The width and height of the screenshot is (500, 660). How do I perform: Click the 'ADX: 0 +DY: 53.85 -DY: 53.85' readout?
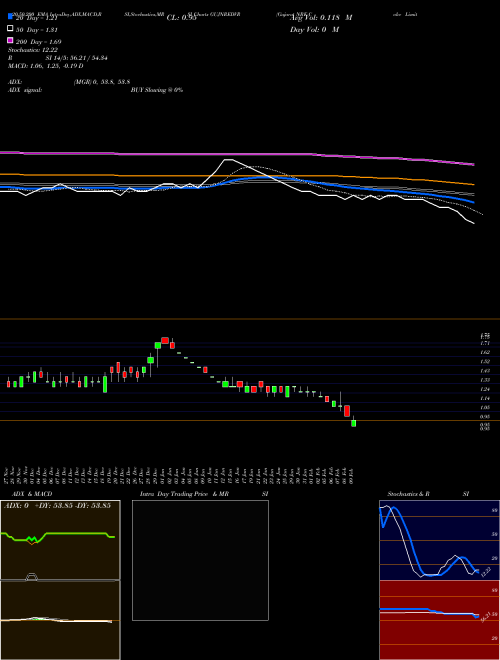click(x=57, y=506)
